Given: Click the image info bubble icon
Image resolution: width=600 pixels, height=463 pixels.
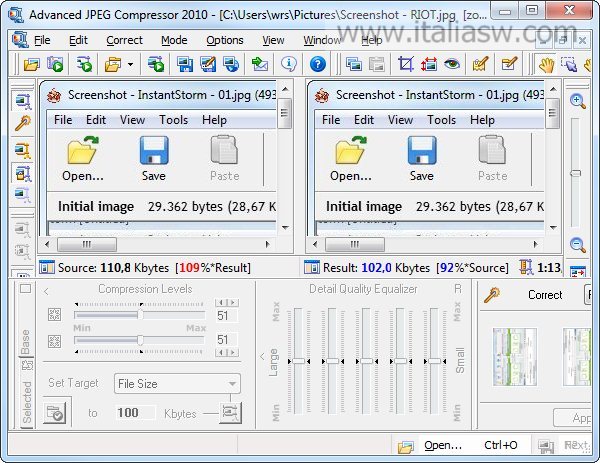Looking at the screenshot, I should tap(289, 64).
